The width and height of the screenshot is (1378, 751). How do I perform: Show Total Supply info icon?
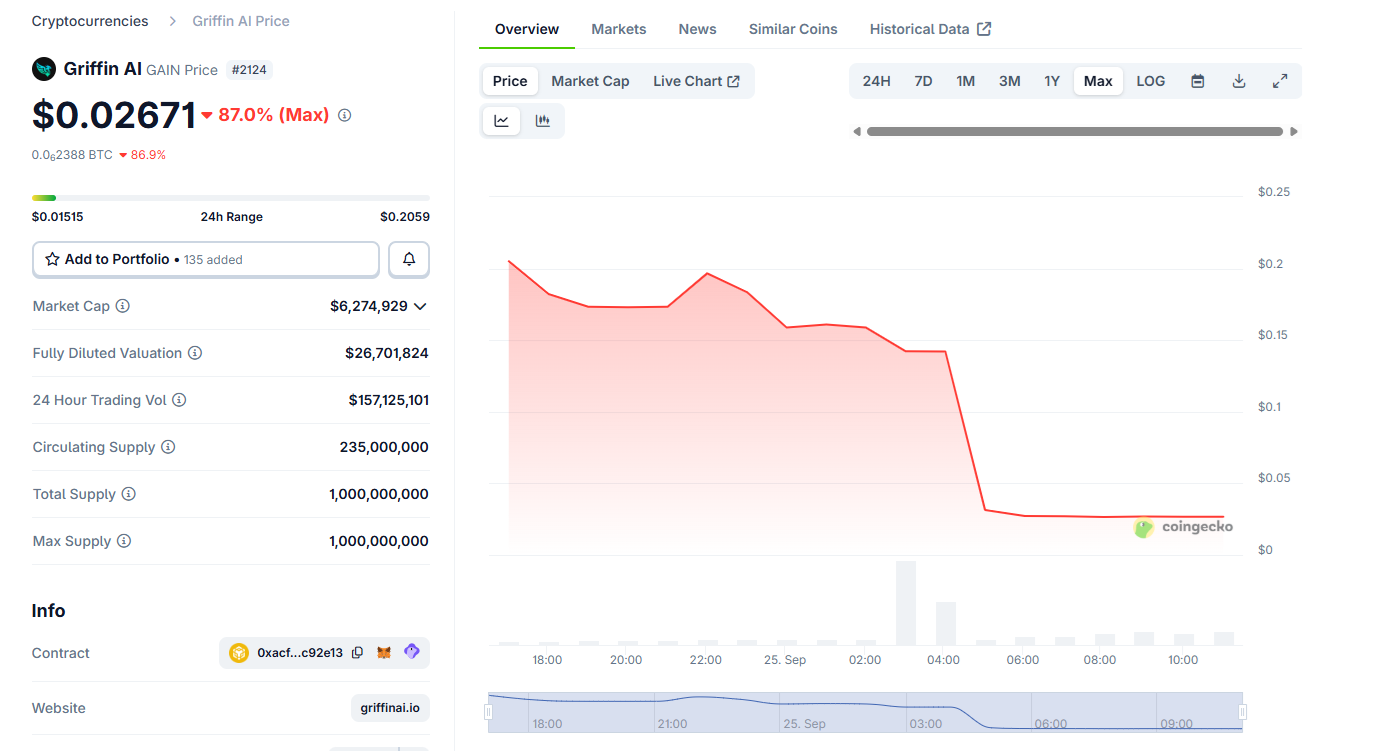click(x=129, y=494)
